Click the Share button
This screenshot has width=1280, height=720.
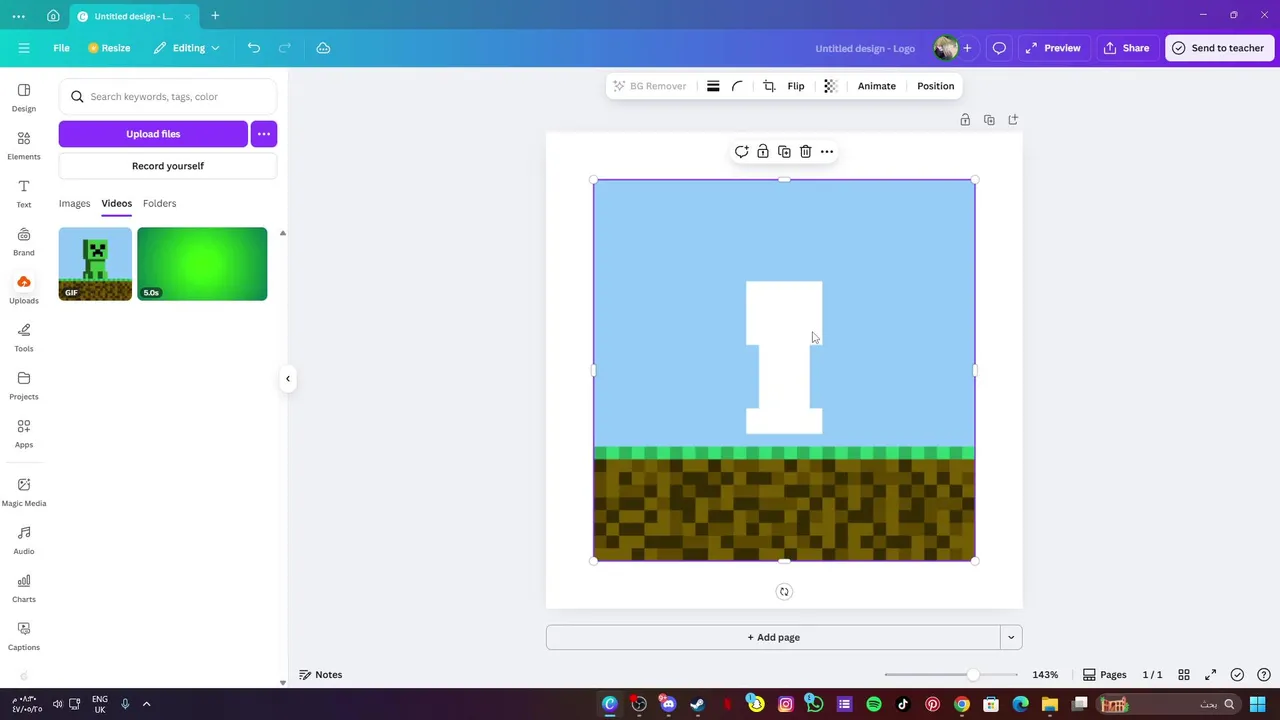click(x=1126, y=48)
